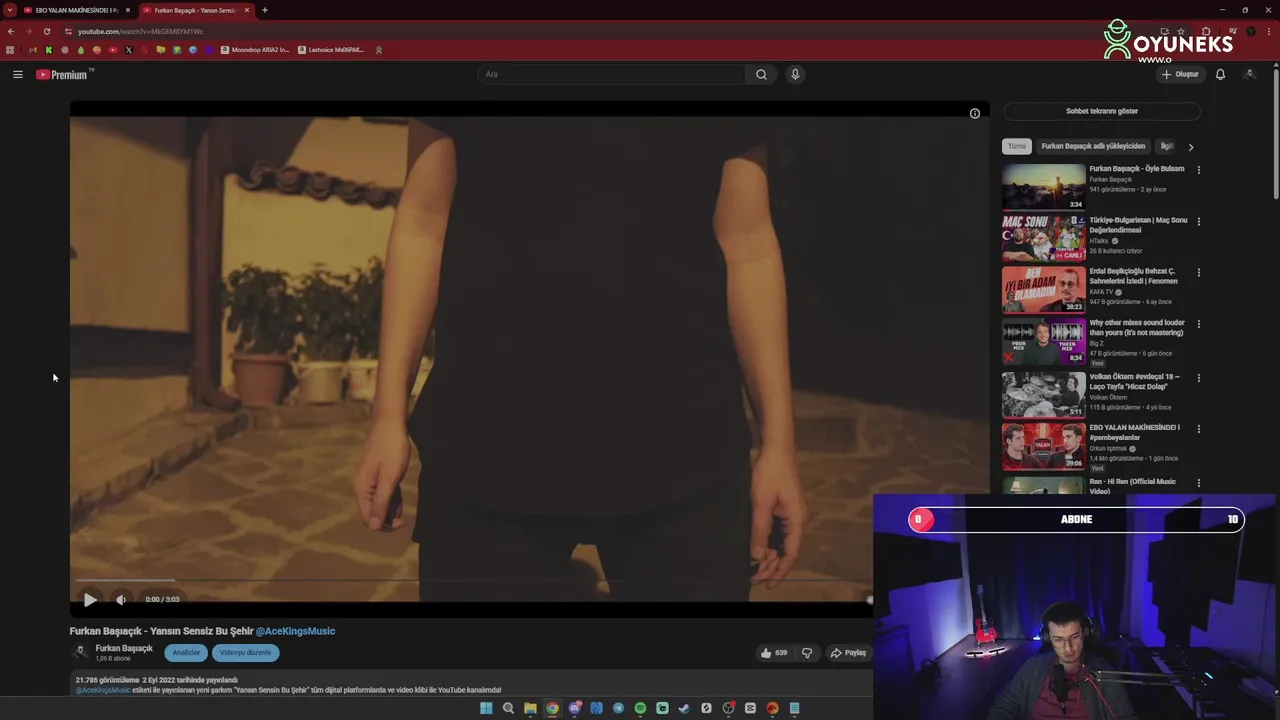Open Discord from taskbar
The image size is (1280, 720).
[x=574, y=708]
